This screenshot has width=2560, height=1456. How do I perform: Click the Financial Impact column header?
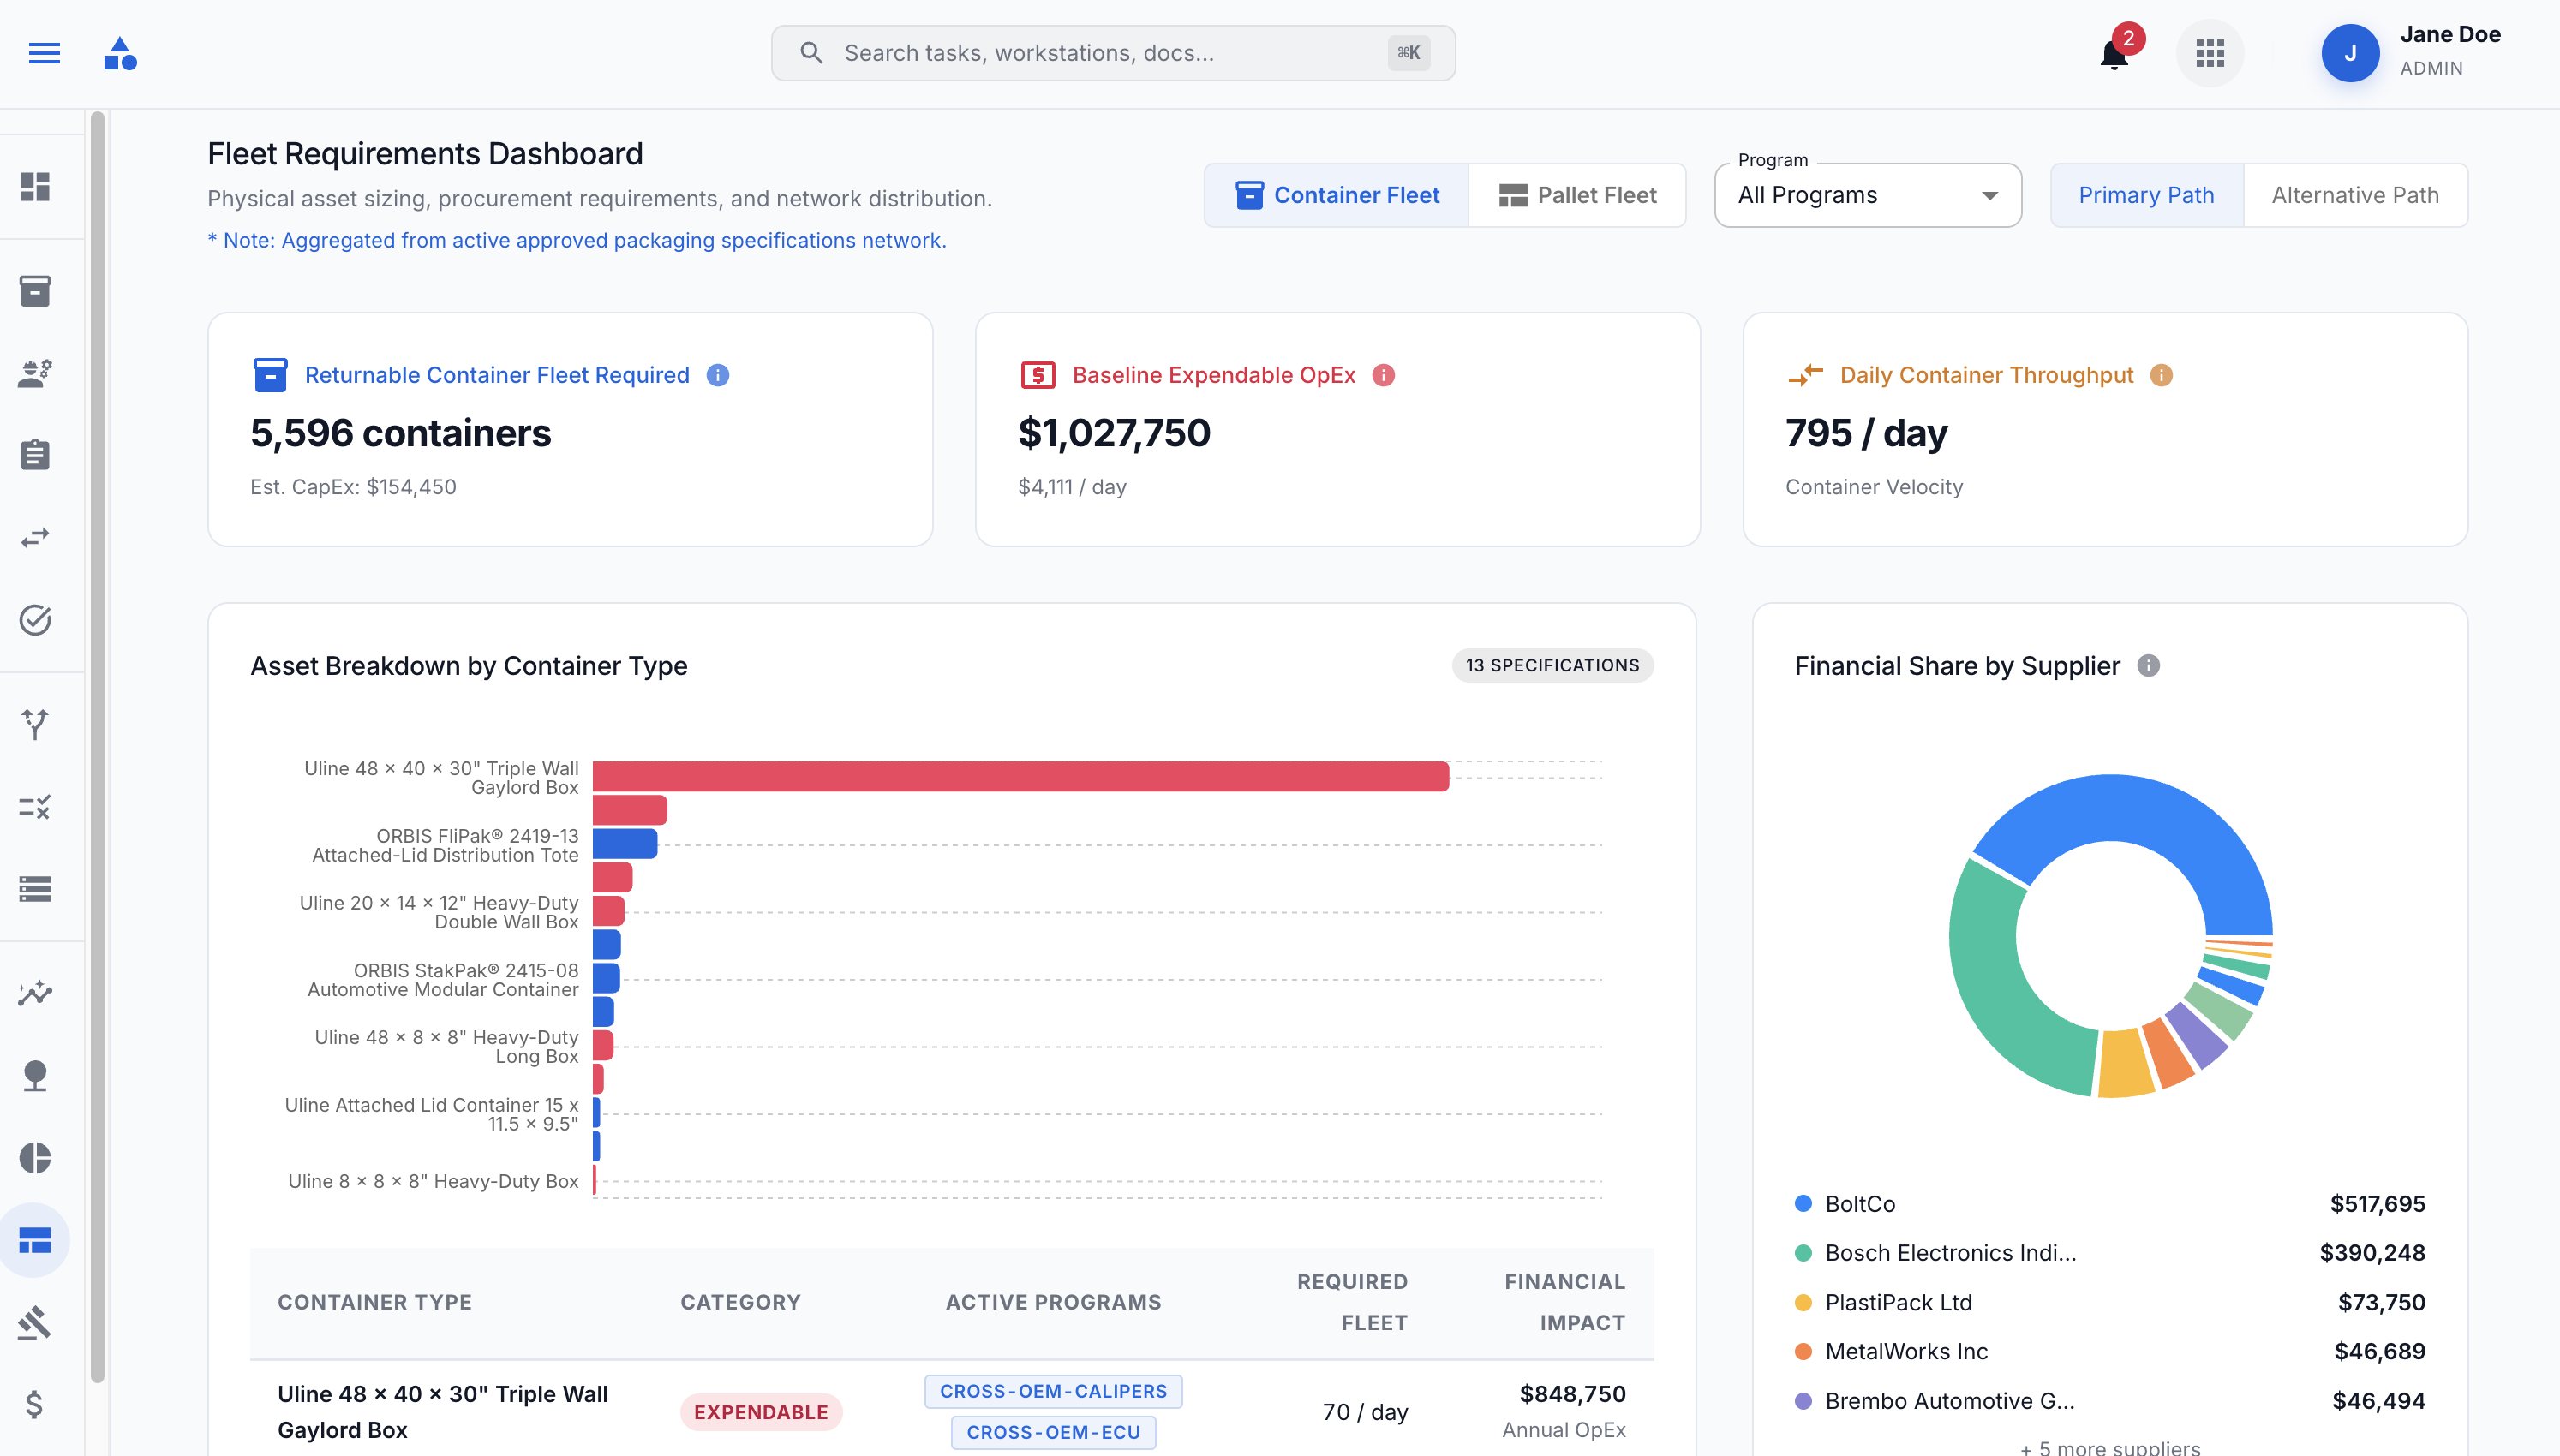point(1565,1302)
